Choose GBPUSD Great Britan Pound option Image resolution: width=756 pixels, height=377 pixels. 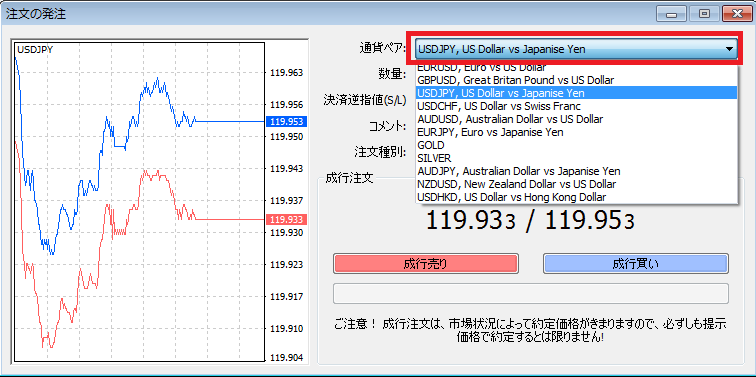pyautogui.click(x=576, y=80)
